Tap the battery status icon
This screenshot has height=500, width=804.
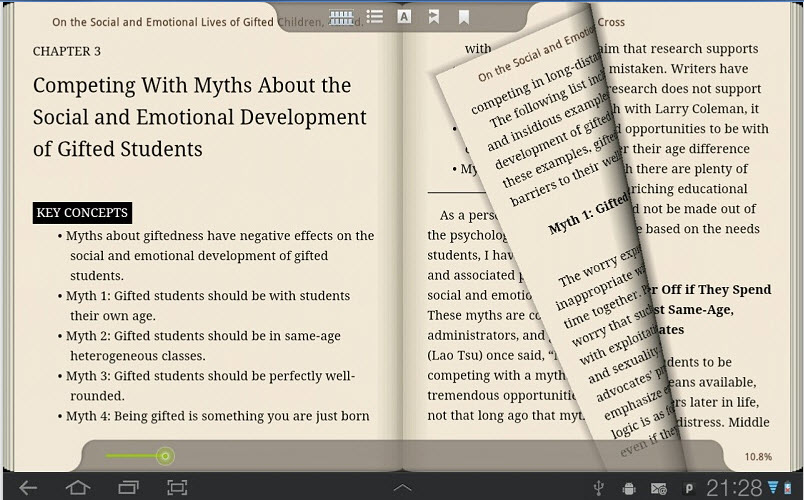point(788,488)
